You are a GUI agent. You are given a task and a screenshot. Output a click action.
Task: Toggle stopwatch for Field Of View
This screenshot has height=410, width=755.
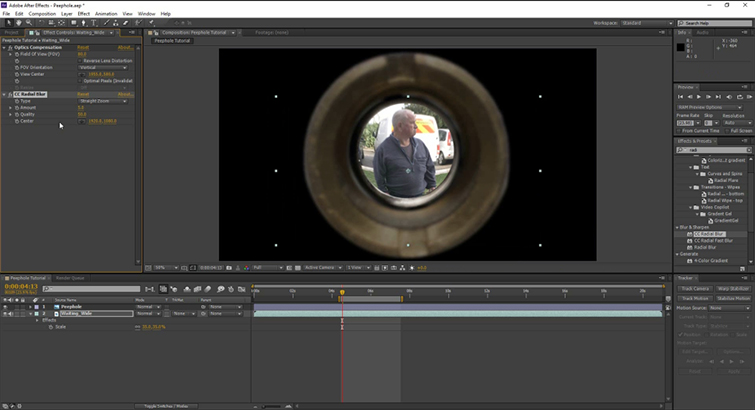(17, 54)
